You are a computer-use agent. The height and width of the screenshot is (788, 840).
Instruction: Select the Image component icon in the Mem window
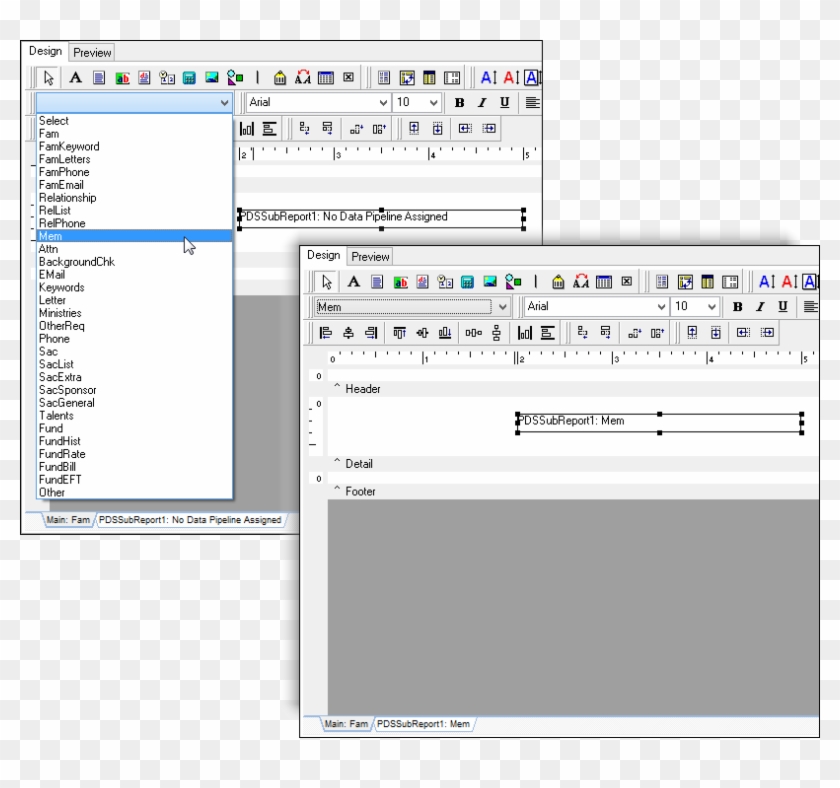click(490, 282)
